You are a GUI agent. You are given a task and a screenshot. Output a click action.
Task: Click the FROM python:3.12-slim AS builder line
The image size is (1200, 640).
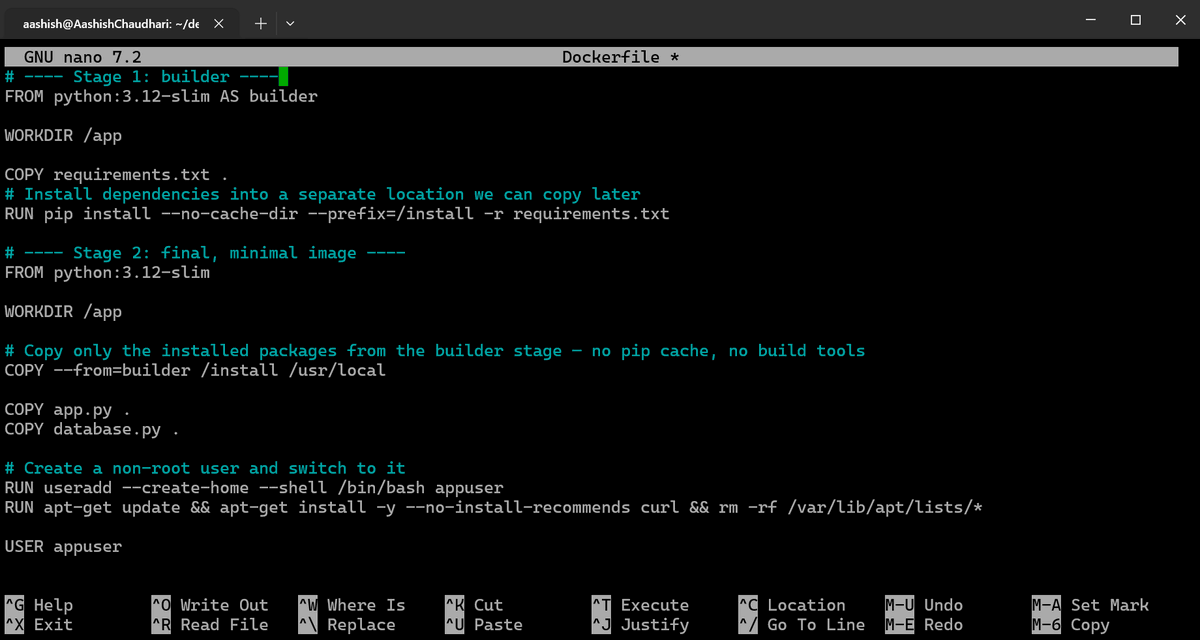(161, 97)
